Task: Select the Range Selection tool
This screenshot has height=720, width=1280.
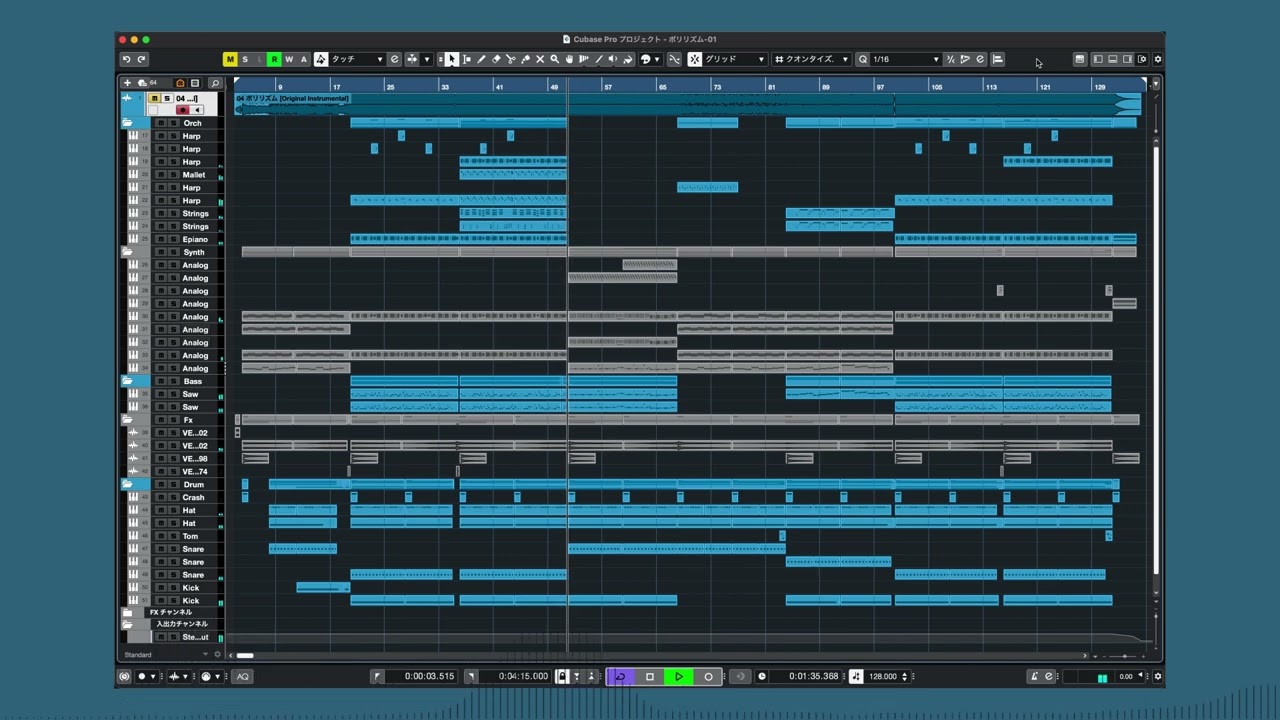Action: [x=467, y=59]
